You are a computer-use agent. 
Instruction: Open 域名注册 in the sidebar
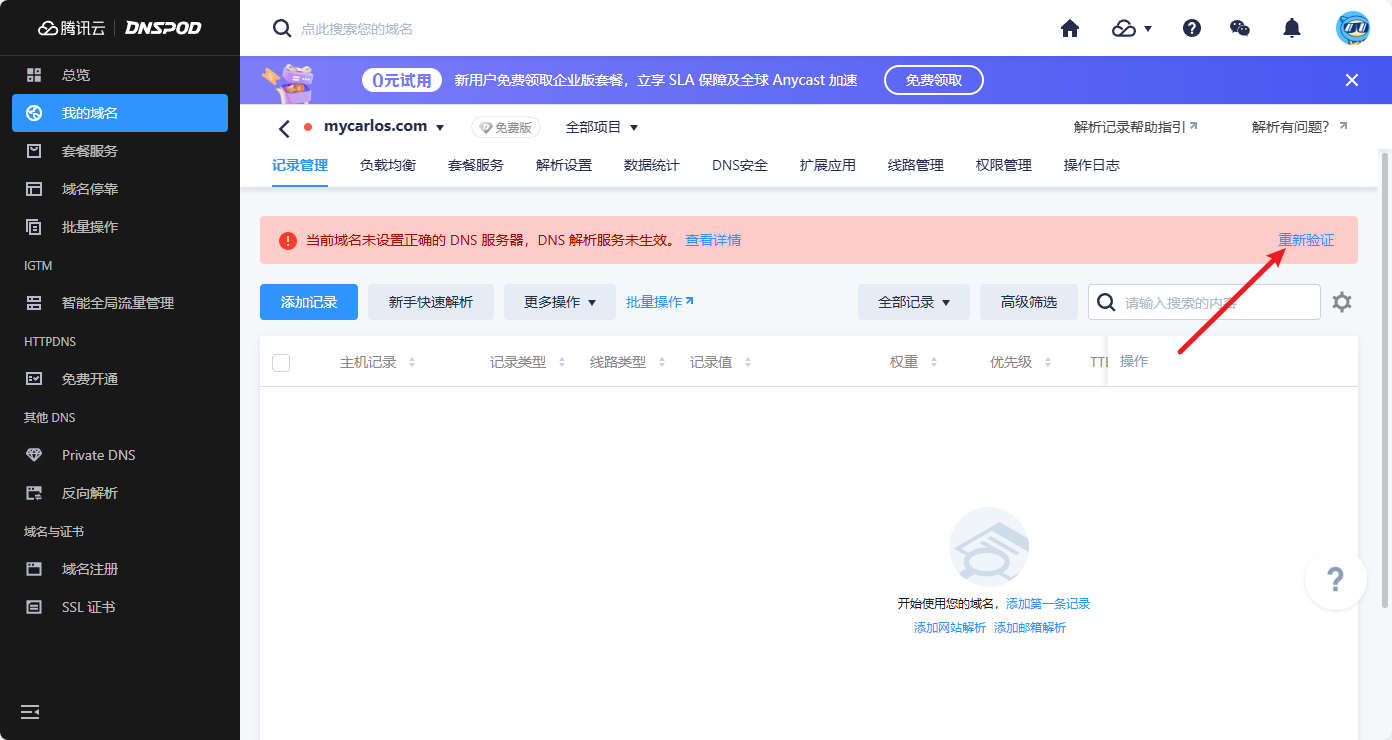(120, 569)
